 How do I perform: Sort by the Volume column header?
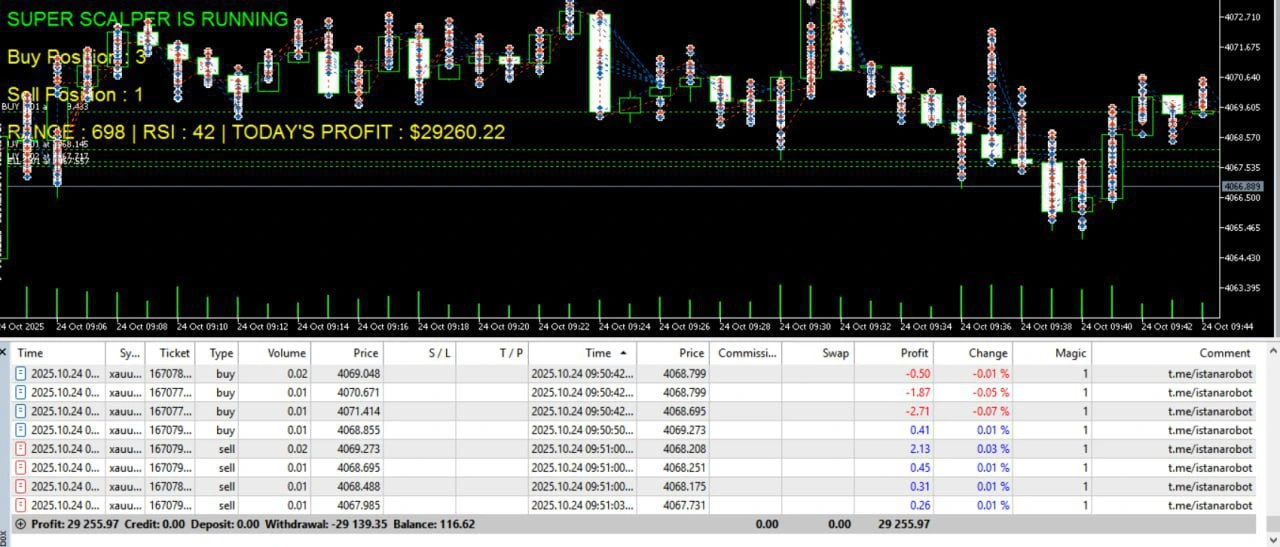[x=275, y=353]
